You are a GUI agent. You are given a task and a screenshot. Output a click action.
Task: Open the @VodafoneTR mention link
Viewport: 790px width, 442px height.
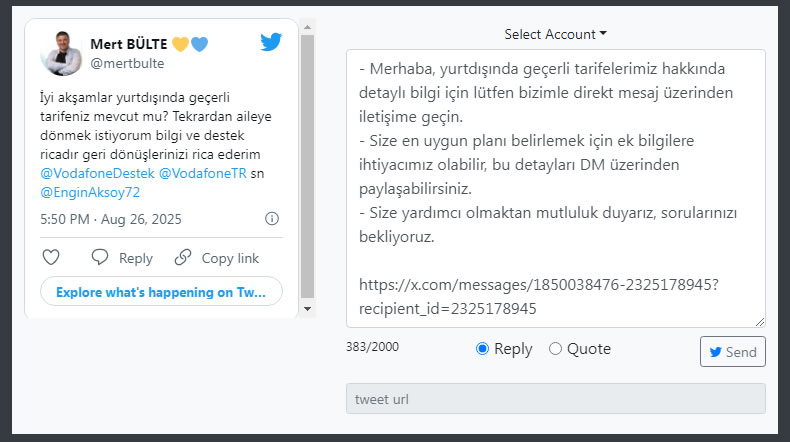point(202,174)
